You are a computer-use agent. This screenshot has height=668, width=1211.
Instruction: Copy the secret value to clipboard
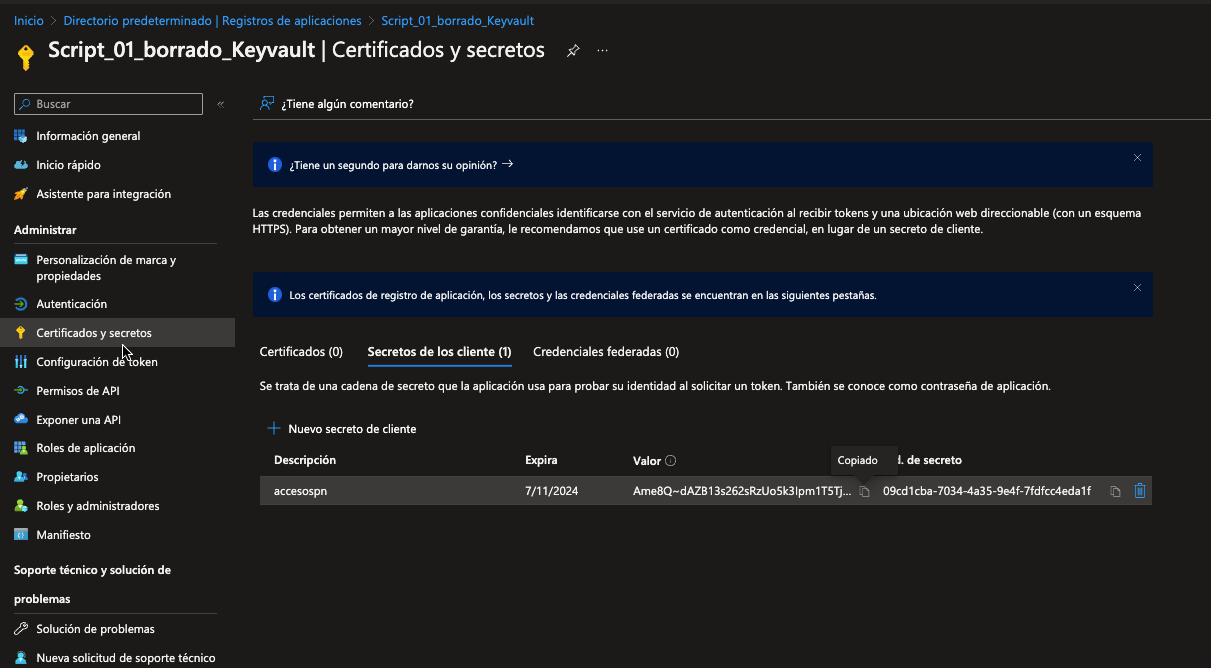(x=865, y=491)
